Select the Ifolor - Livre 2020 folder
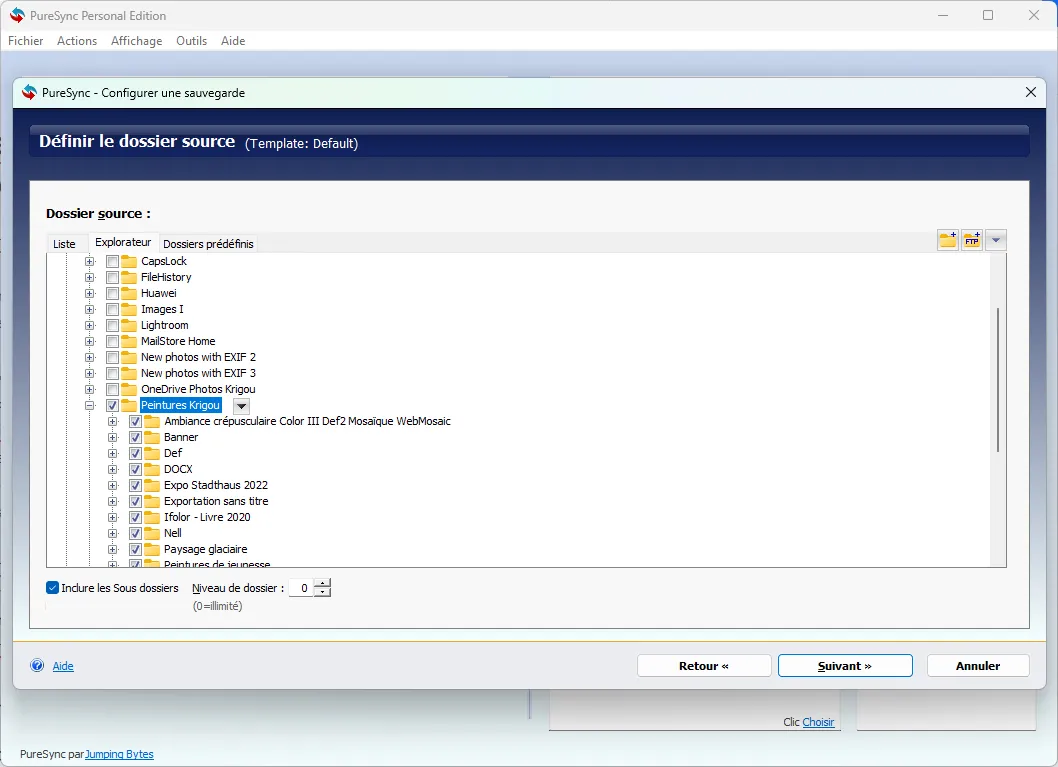Screen dimensions: 1058x767 point(207,517)
